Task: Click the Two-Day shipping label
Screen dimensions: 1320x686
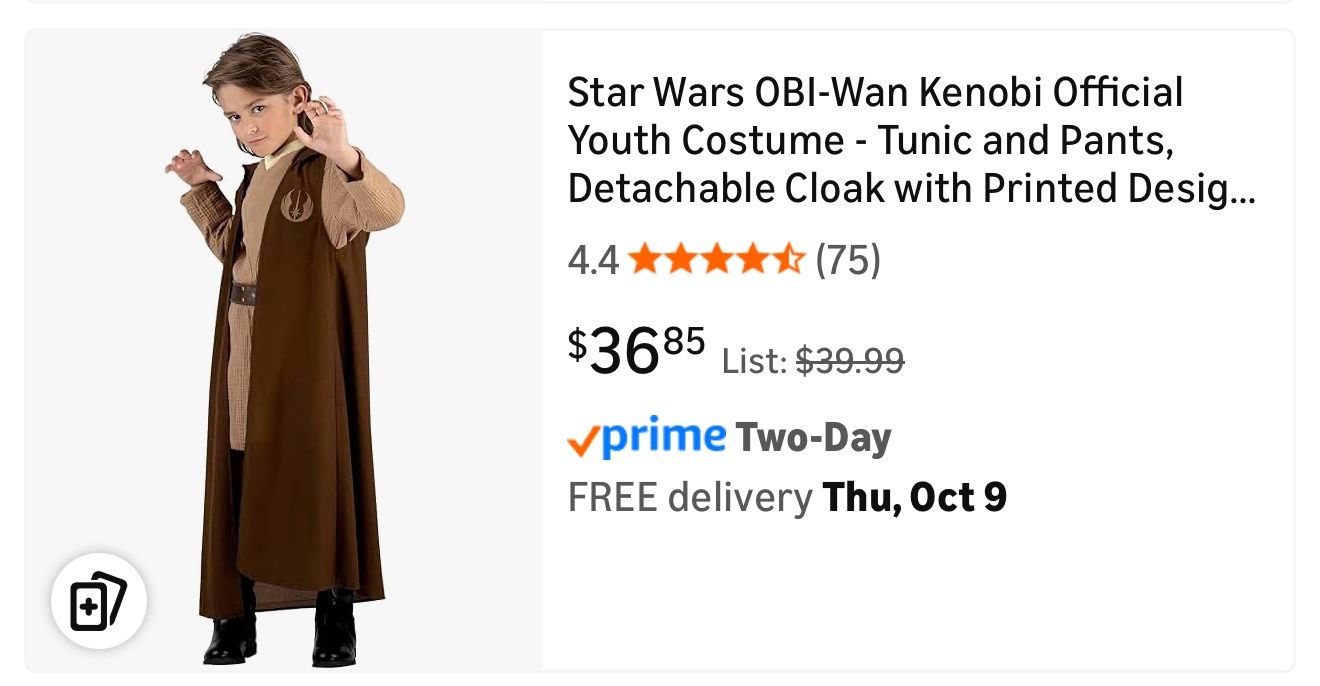Action: (812, 439)
